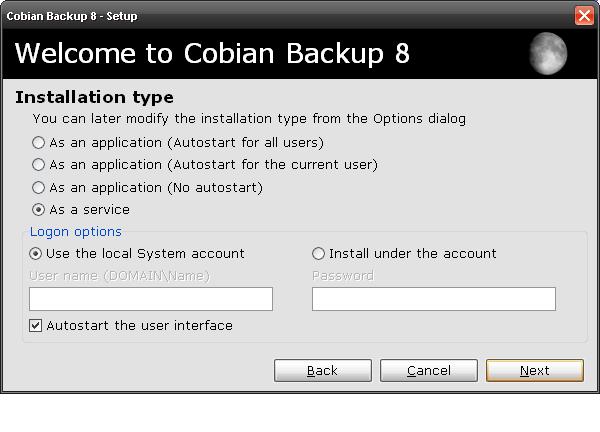Toggle 'Autostart the user interface' checkbox

click(36, 326)
